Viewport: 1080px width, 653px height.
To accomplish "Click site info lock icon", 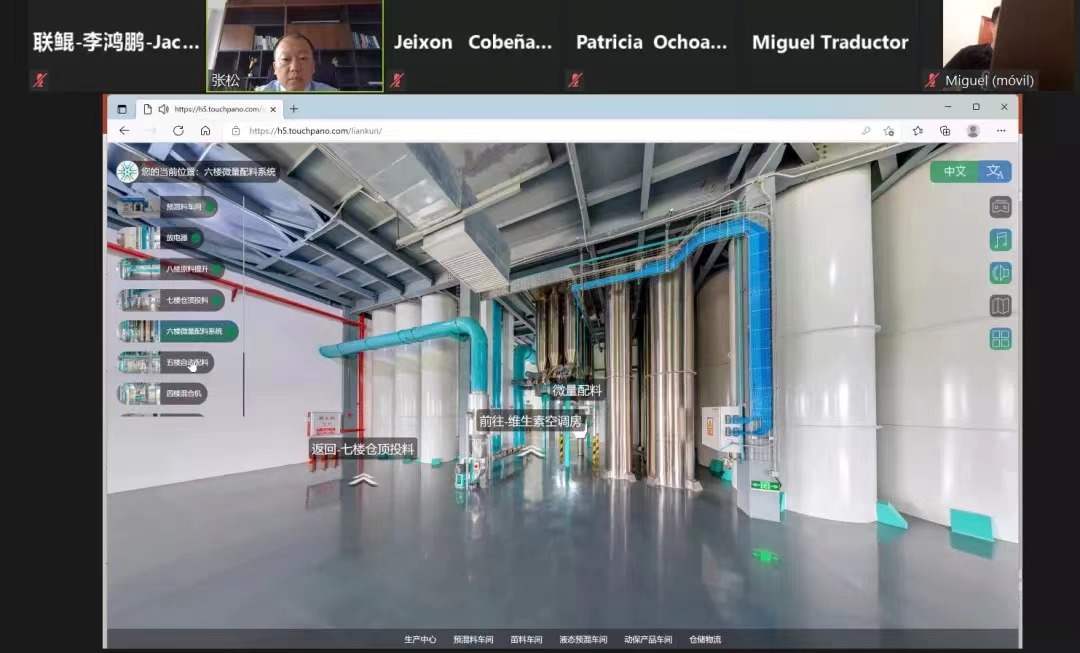I will click(236, 131).
